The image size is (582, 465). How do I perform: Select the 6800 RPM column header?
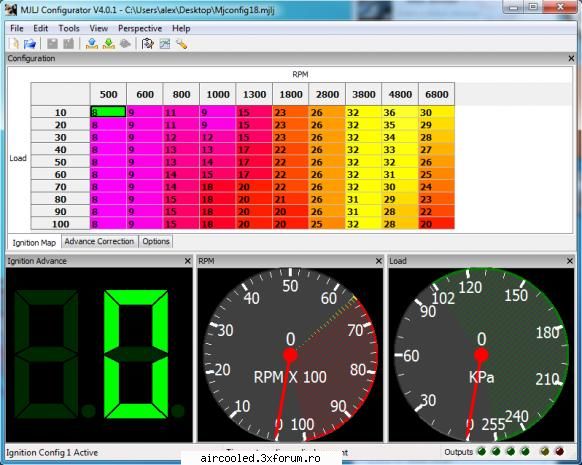(x=436, y=94)
